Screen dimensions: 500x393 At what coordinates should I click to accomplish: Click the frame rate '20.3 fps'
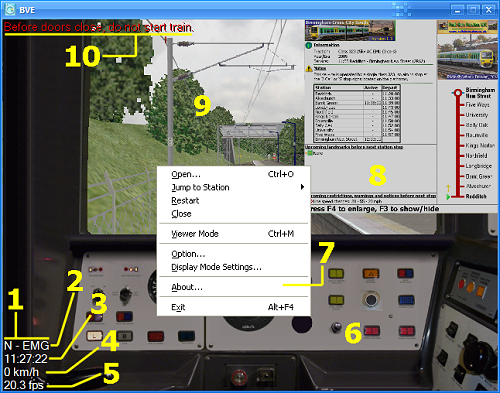pyautogui.click(x=24, y=385)
